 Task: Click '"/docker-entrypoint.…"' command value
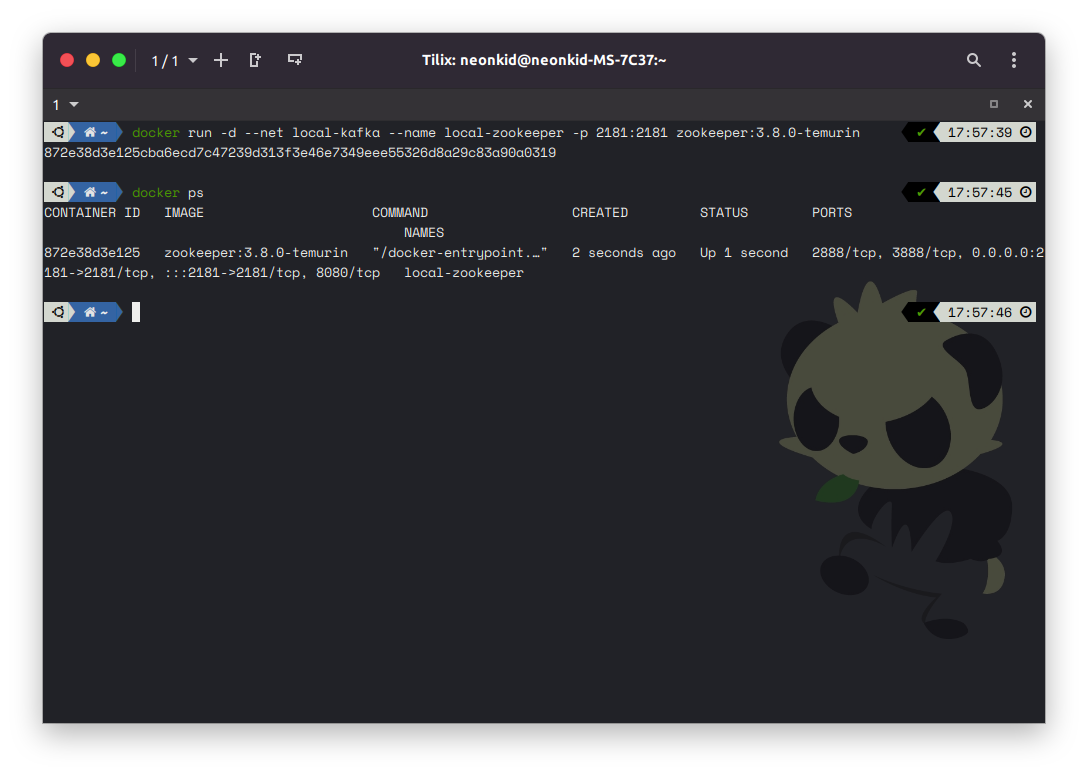459,253
